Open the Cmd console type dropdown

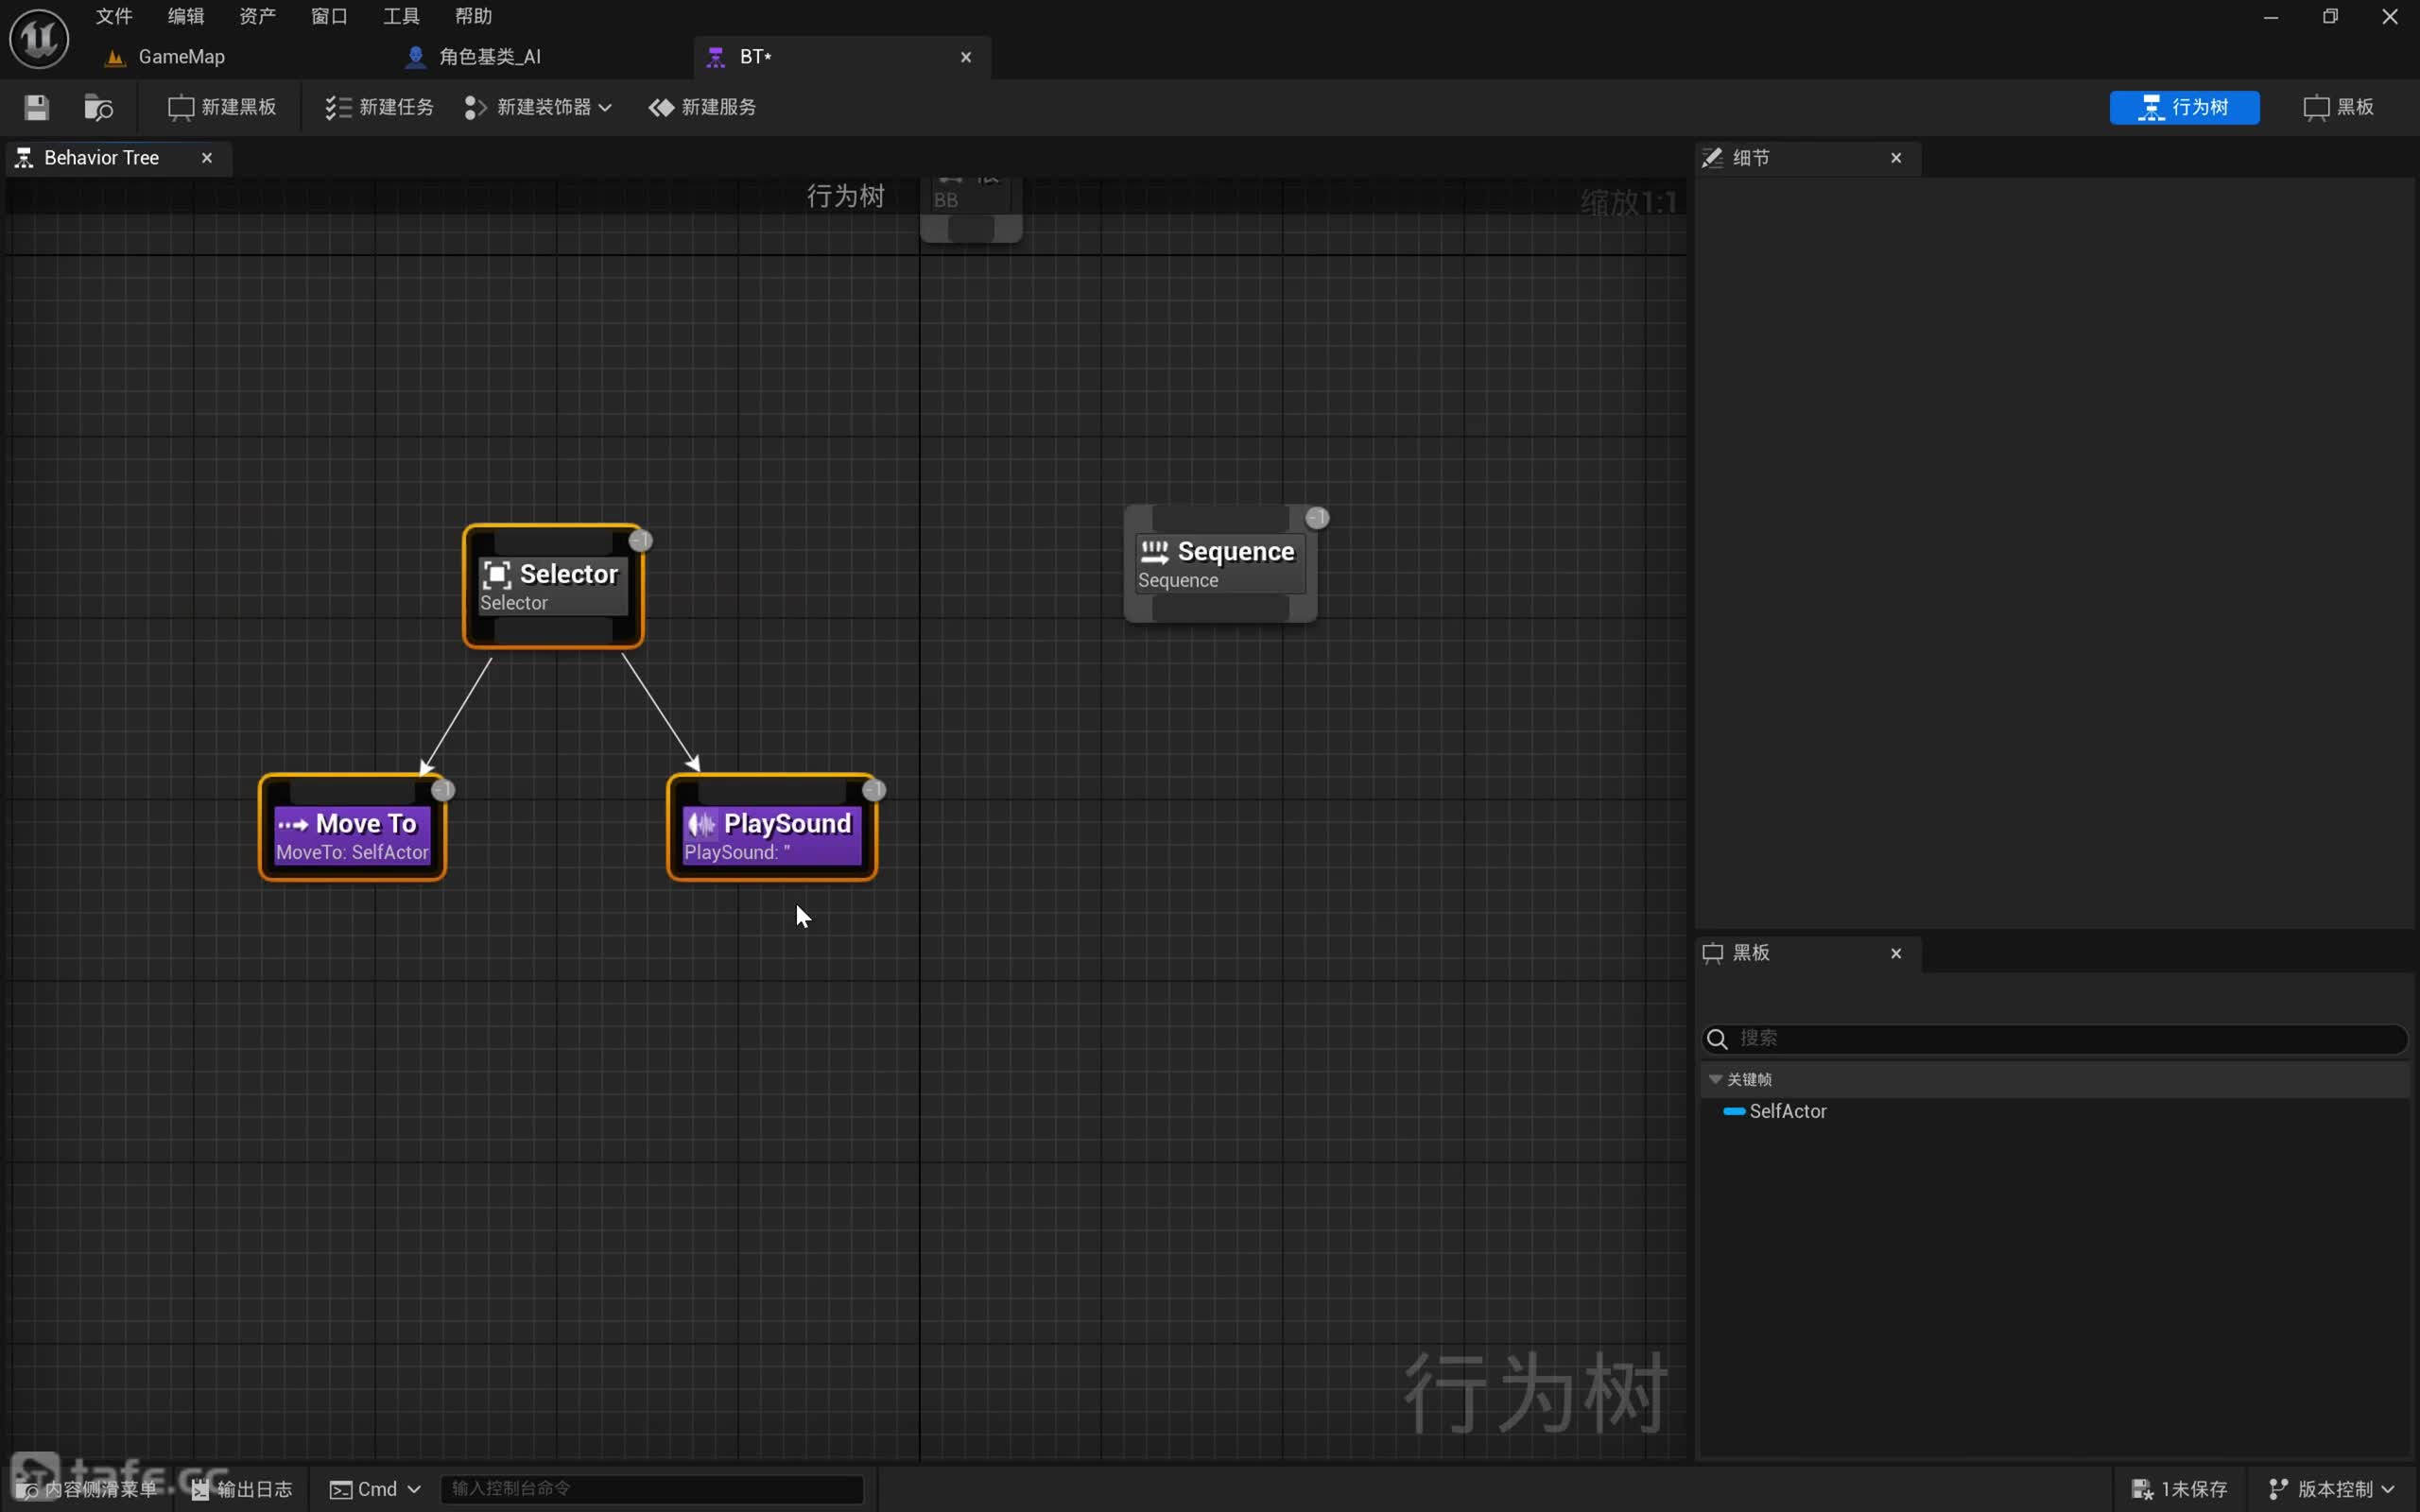pyautogui.click(x=375, y=1489)
